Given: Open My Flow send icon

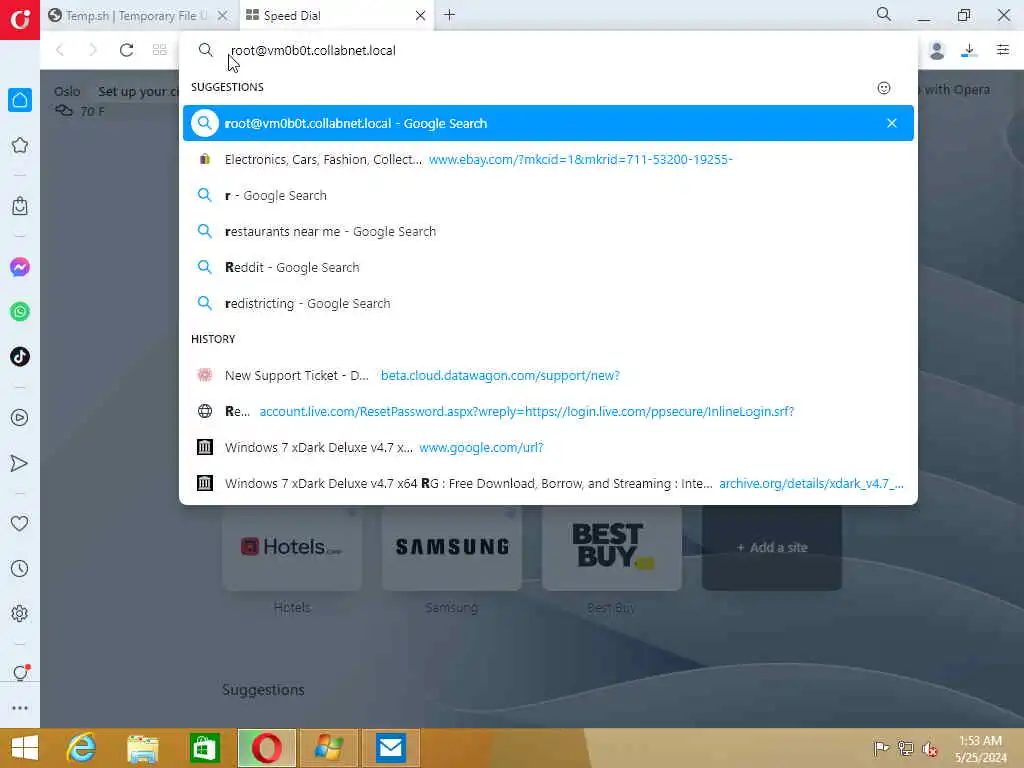Looking at the screenshot, I should pyautogui.click(x=20, y=463).
